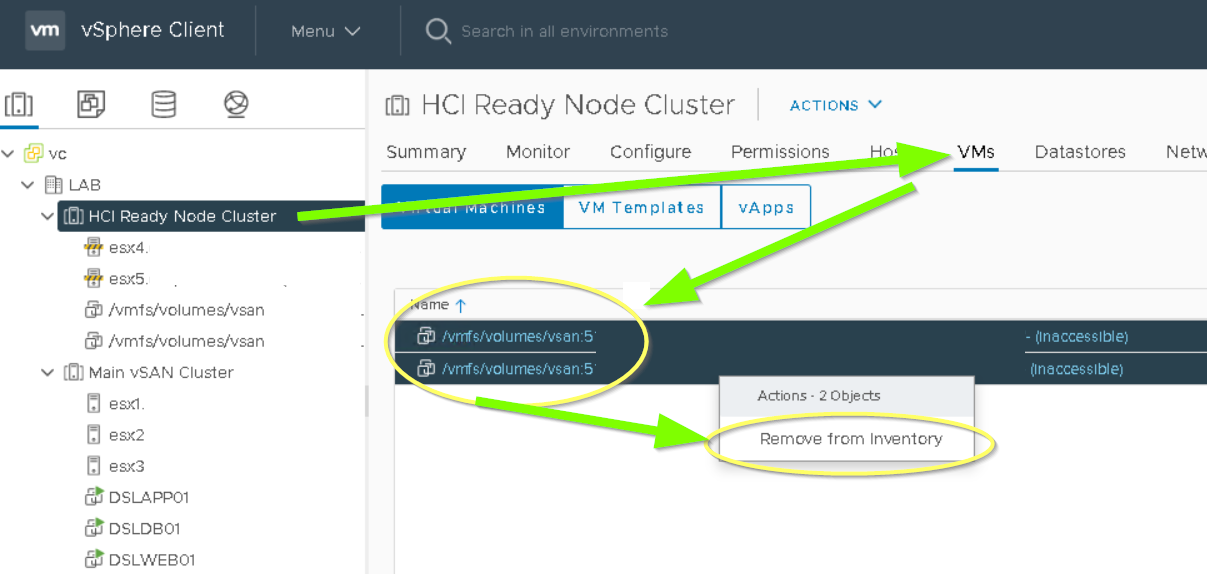Open the Menu dropdown
The width and height of the screenshot is (1207, 574).
(325, 31)
